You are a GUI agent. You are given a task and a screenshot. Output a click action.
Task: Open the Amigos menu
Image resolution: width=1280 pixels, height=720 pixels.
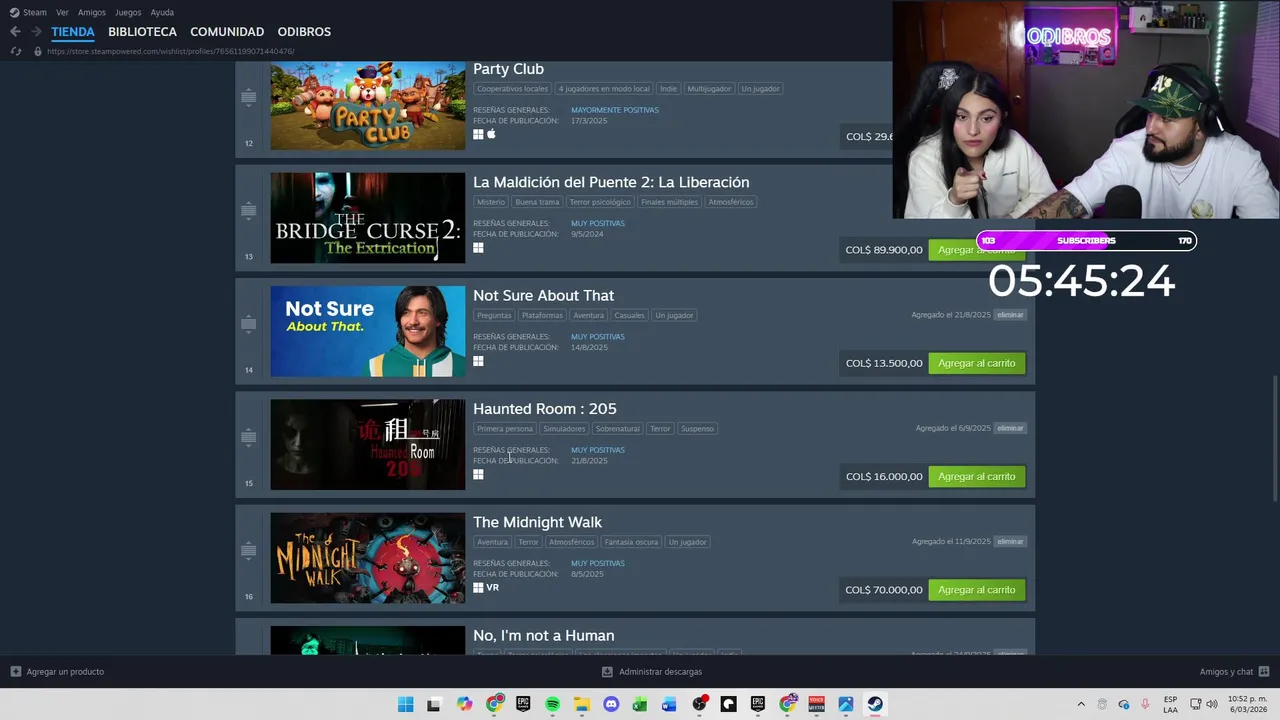point(92,12)
